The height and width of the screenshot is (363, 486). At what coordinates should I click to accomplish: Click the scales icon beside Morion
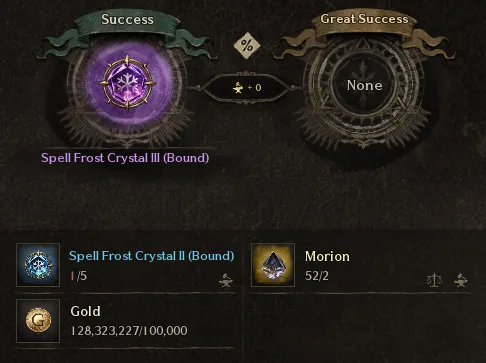(x=434, y=280)
